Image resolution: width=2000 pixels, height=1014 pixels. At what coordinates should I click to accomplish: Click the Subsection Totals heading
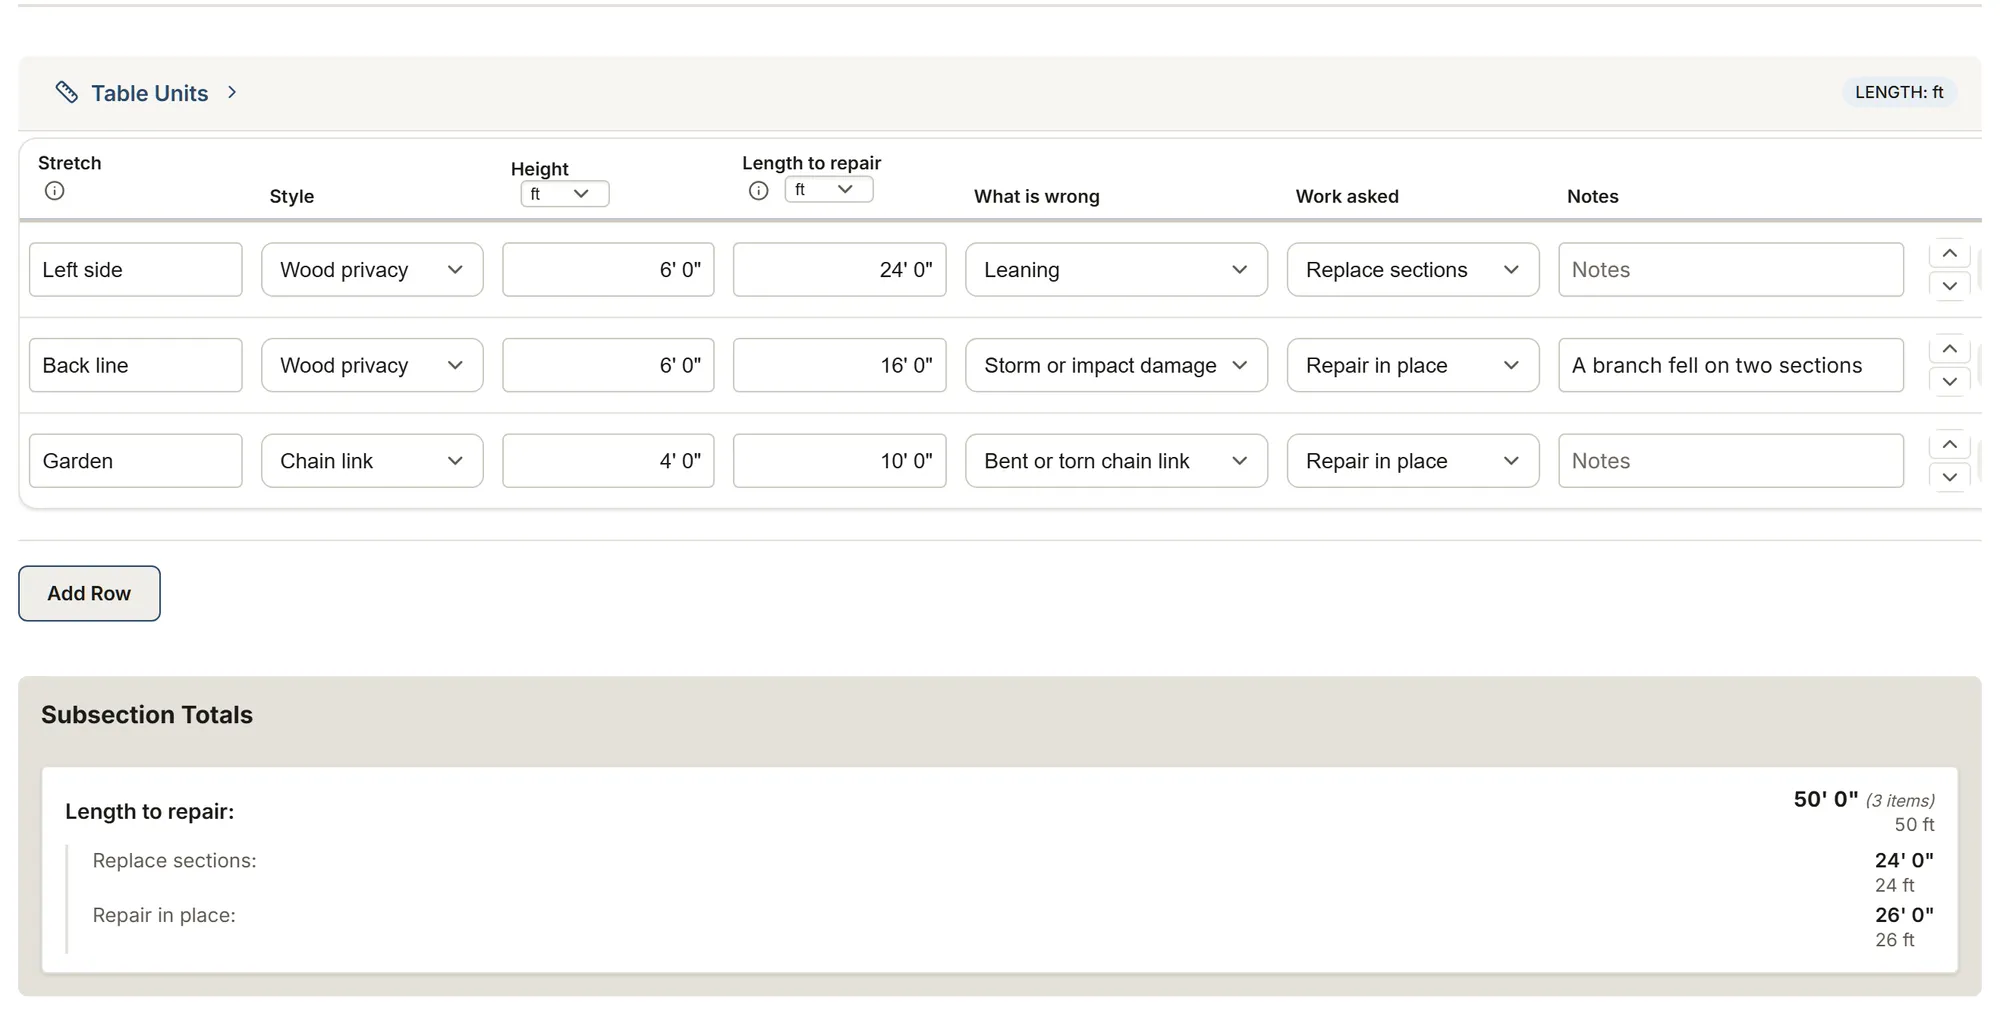click(x=147, y=715)
